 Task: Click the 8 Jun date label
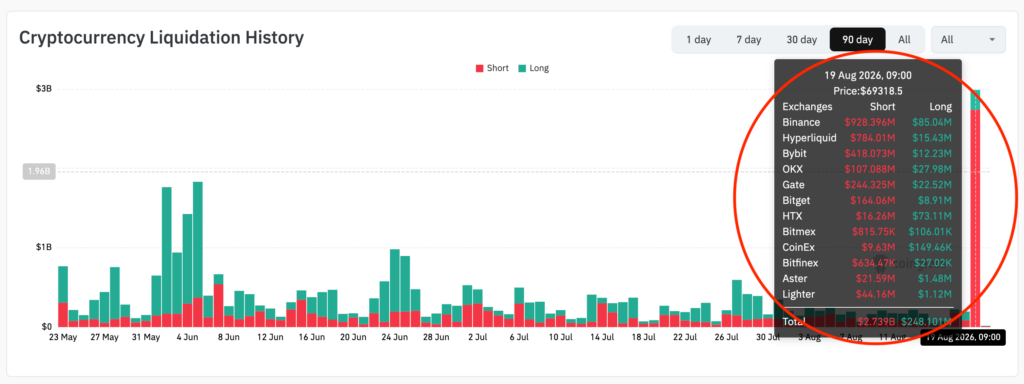[x=229, y=338]
